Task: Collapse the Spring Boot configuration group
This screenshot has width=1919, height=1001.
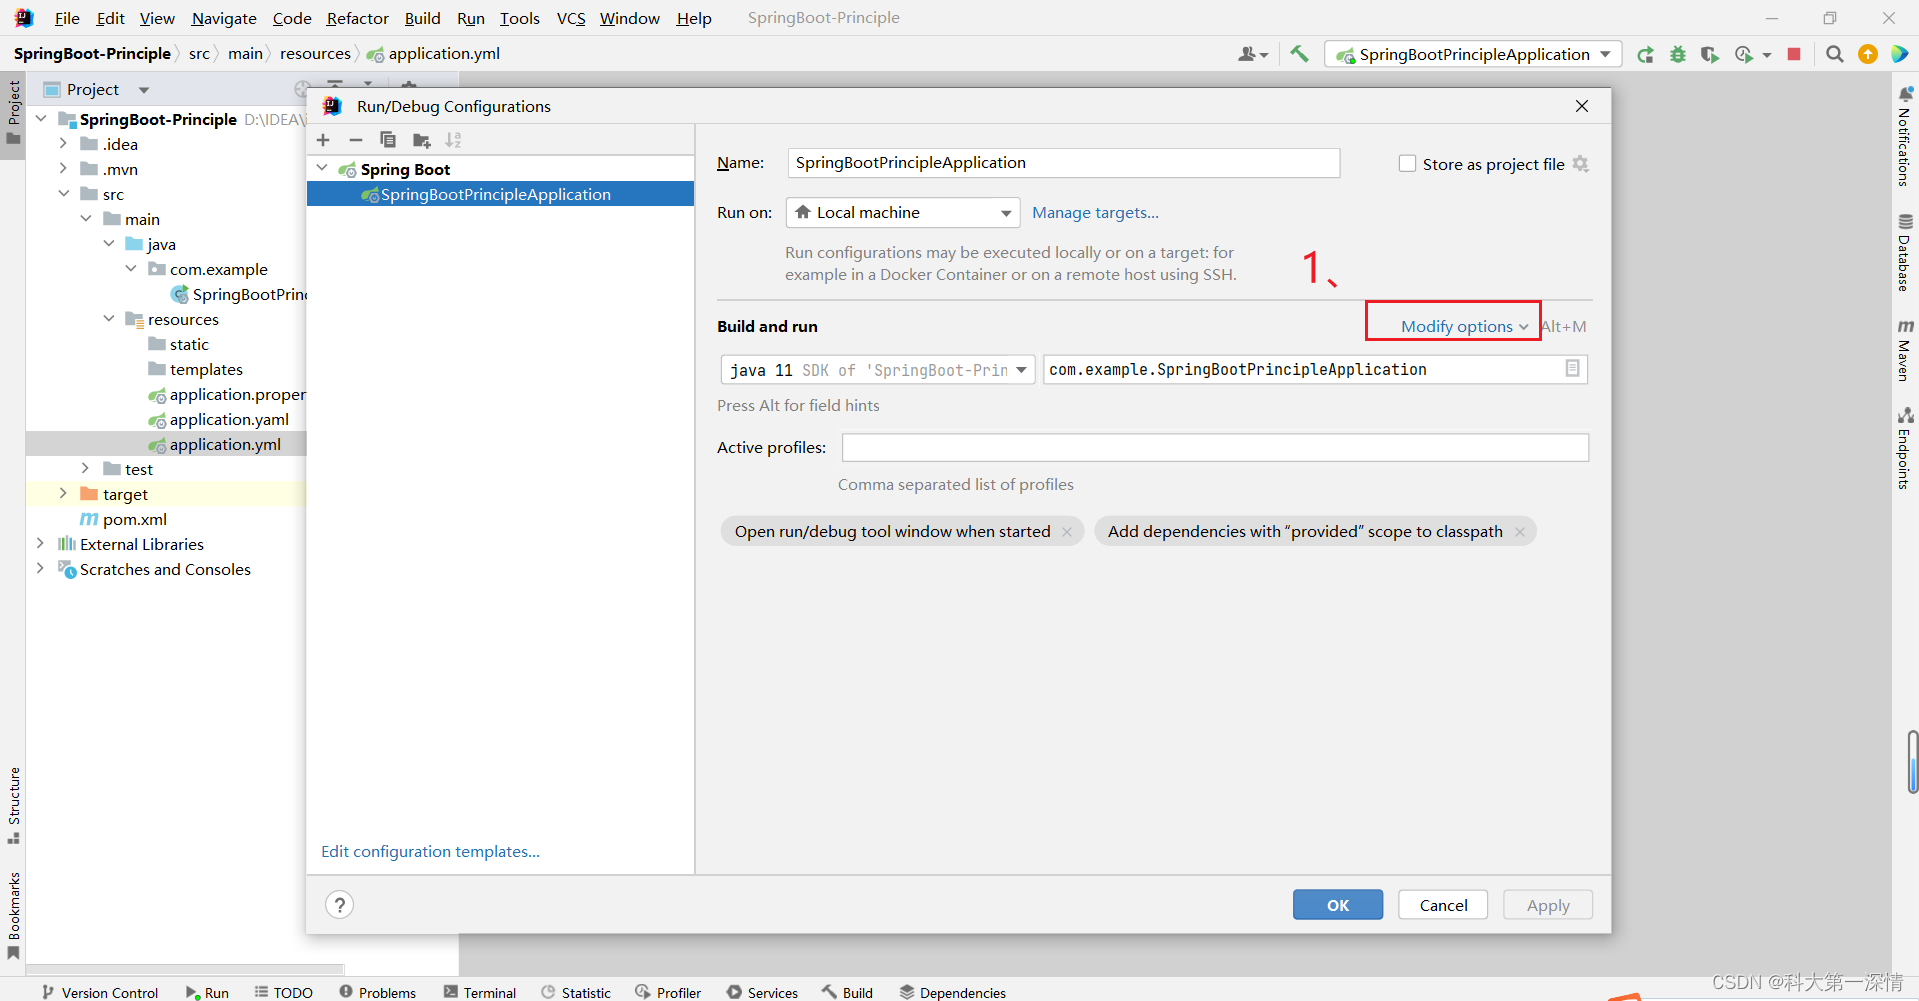Action: pyautogui.click(x=322, y=168)
